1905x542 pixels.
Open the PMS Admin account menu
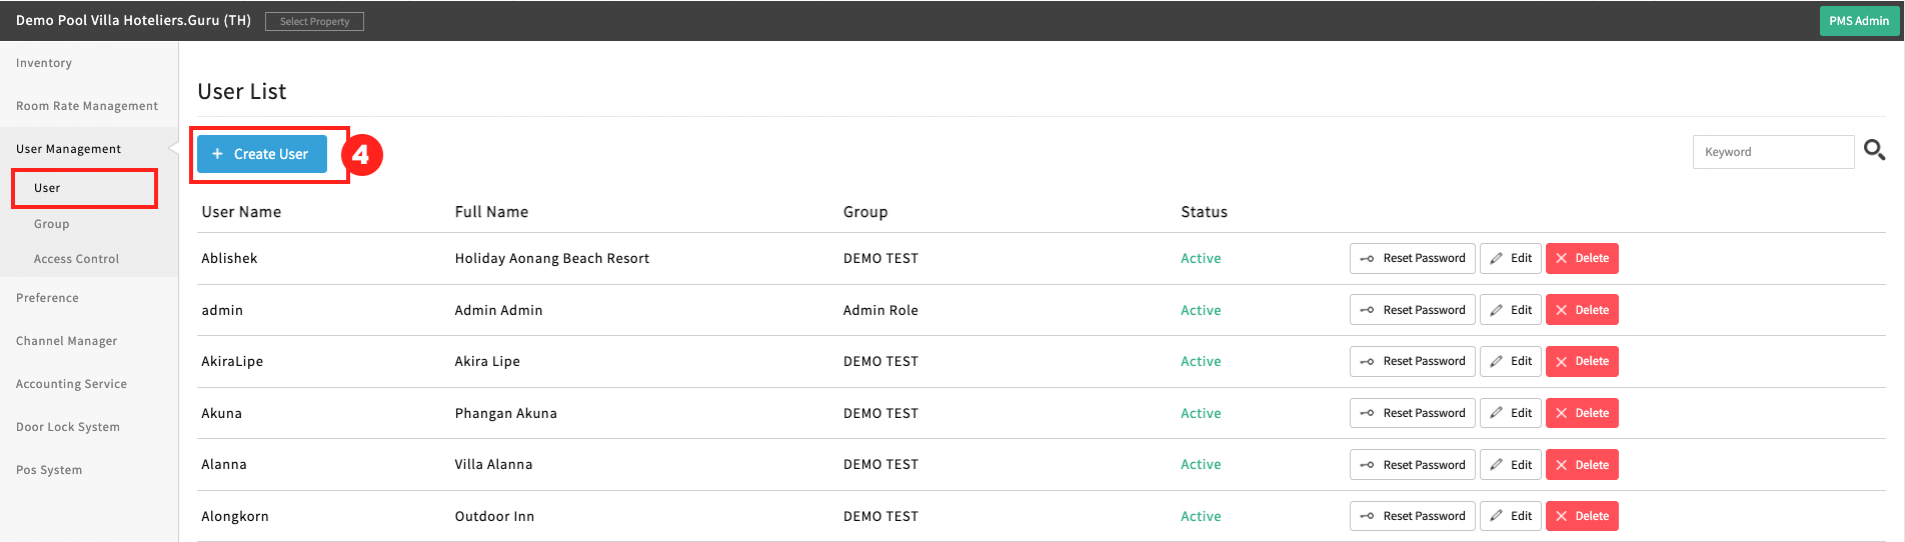tap(1858, 21)
